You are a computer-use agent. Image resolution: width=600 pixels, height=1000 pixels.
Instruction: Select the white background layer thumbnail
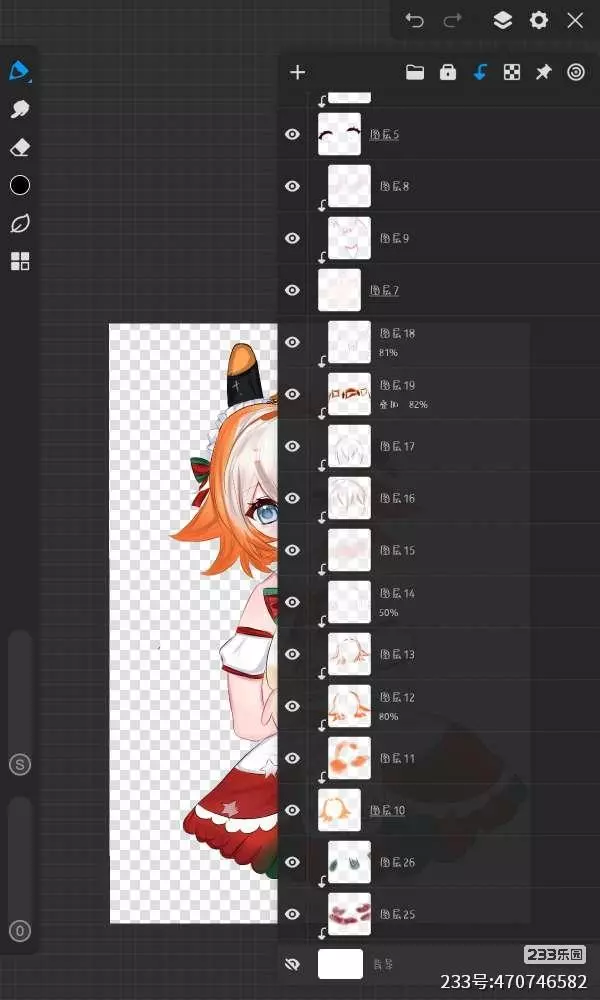[340, 964]
